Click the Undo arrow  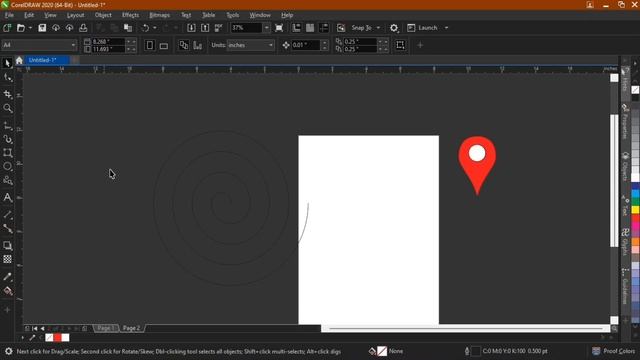point(145,28)
